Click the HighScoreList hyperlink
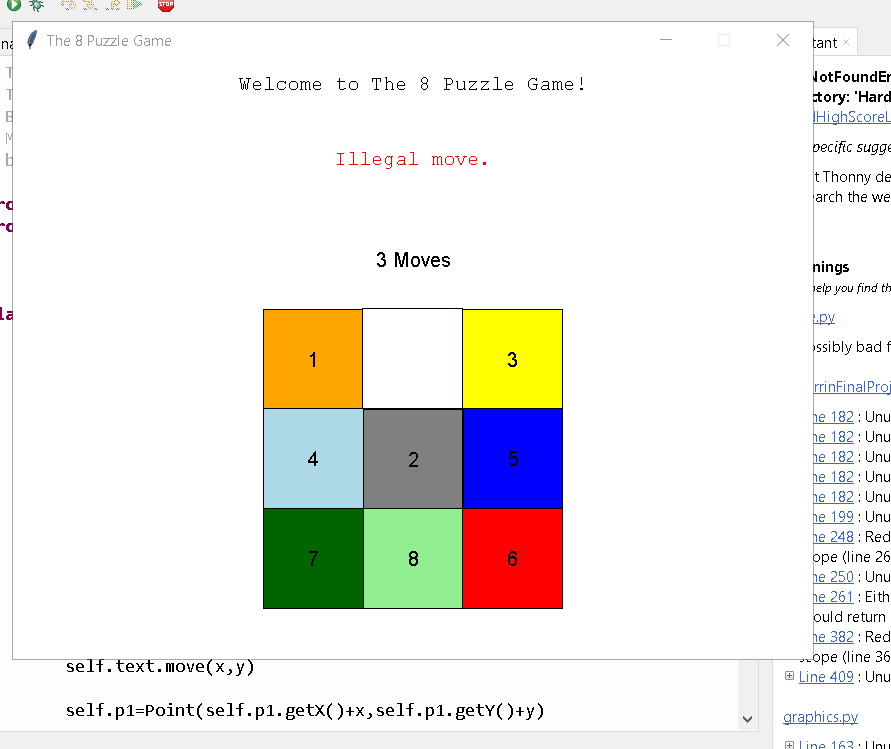 (x=848, y=117)
